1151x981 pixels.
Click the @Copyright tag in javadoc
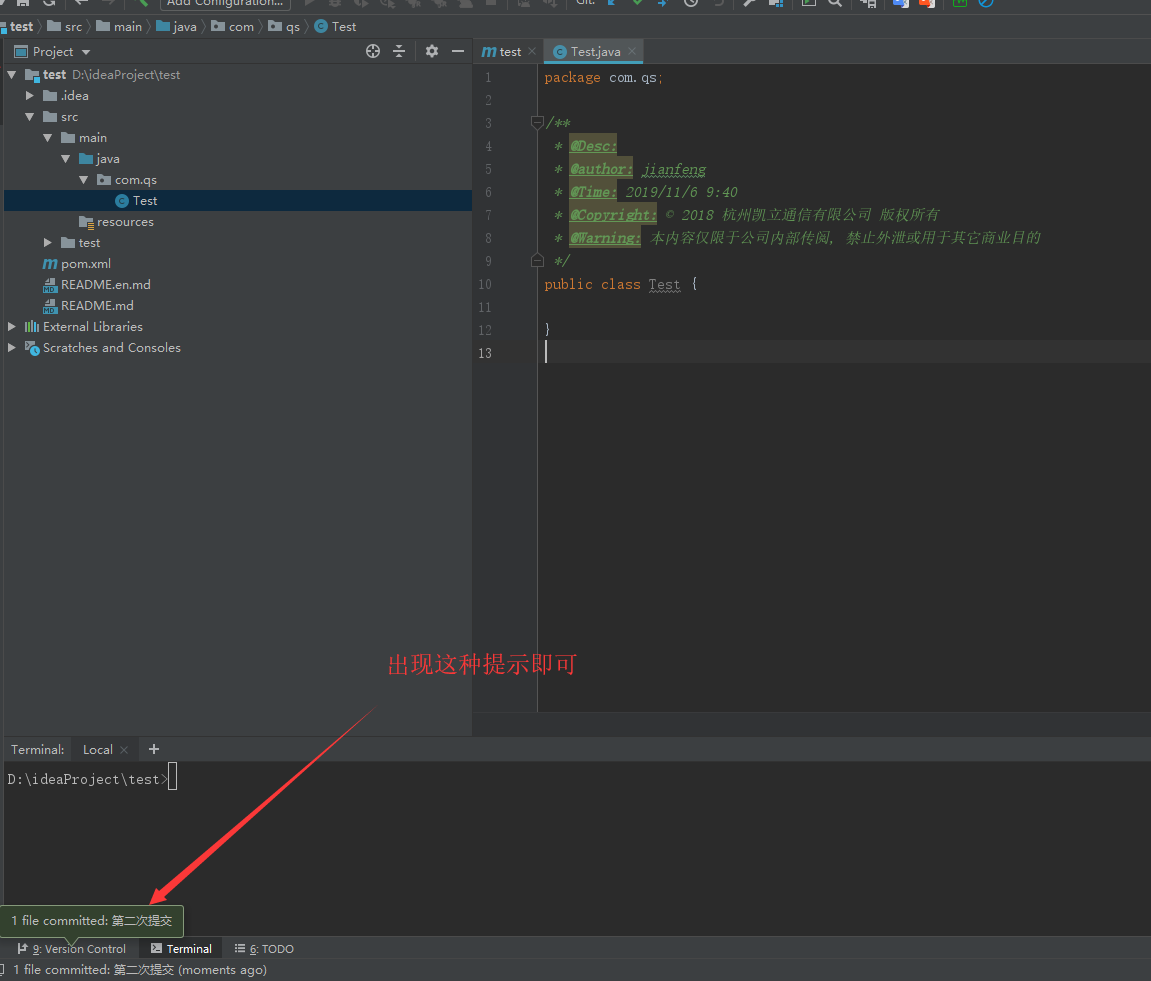(x=613, y=215)
